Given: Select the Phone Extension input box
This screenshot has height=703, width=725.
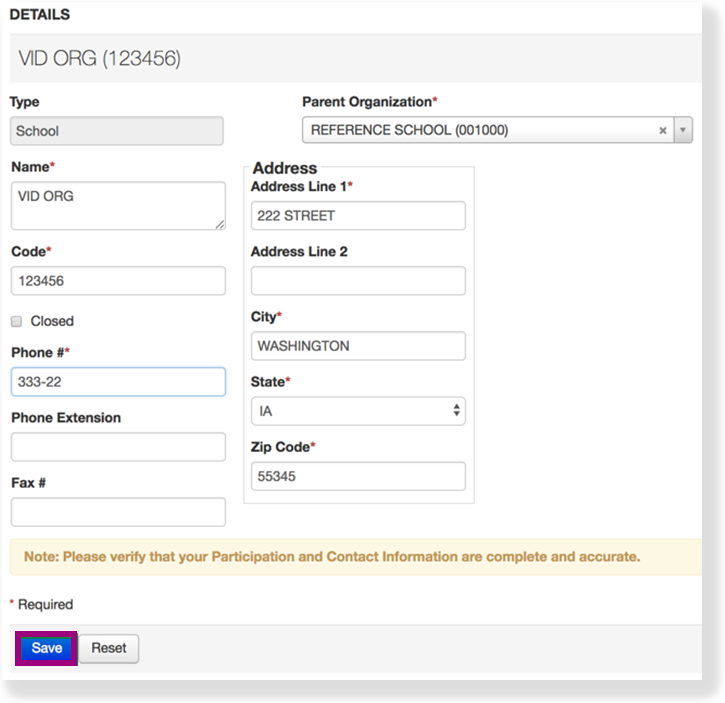Looking at the screenshot, I should (117, 447).
